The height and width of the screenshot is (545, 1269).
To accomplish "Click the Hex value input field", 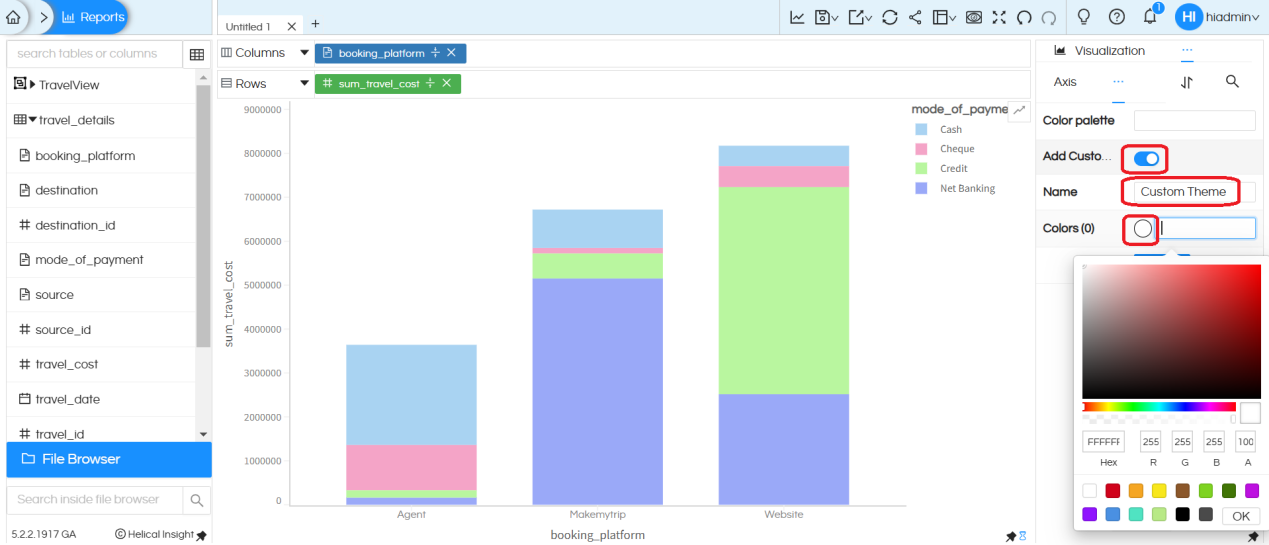I will click(x=1103, y=441).
